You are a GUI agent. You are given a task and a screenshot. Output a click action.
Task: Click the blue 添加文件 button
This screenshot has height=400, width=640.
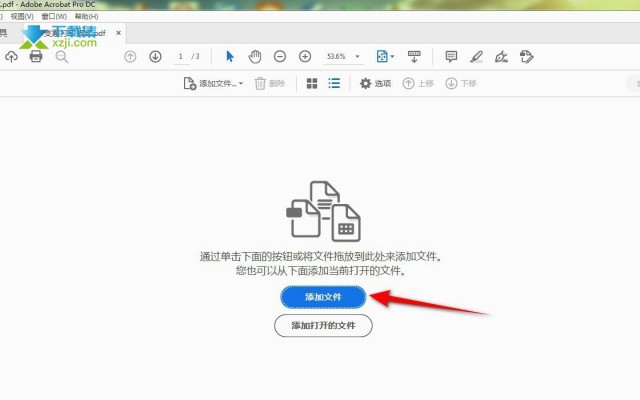(323, 297)
